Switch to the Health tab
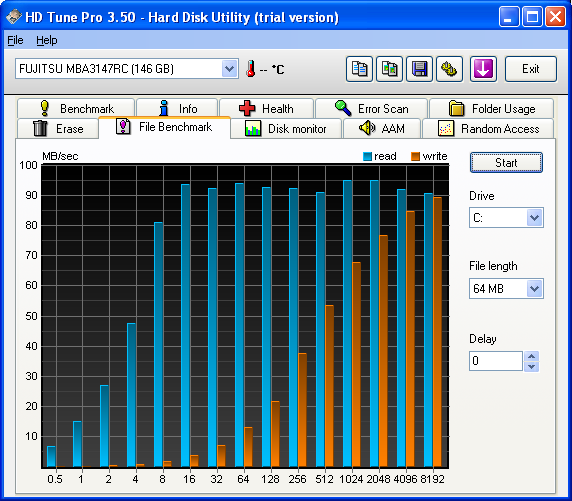 point(266,108)
